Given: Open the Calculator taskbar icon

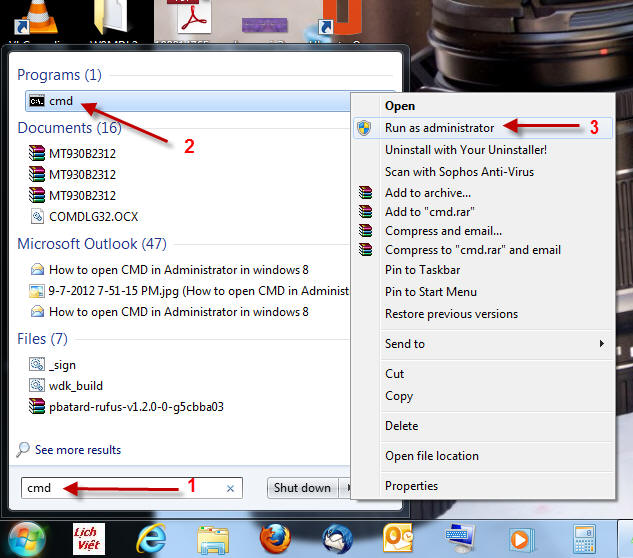Looking at the screenshot, I should 584,539.
